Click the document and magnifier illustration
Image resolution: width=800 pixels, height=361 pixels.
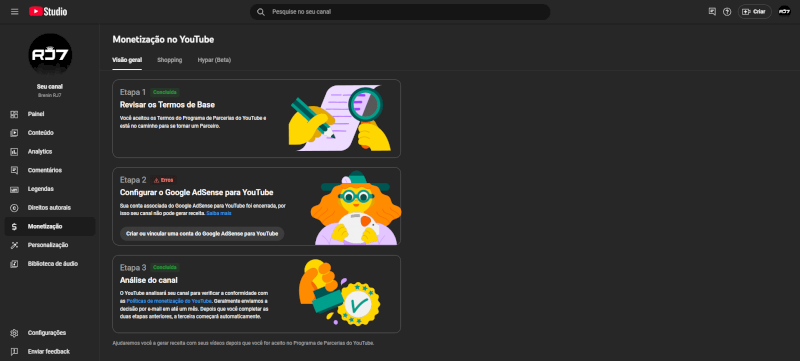click(x=339, y=118)
